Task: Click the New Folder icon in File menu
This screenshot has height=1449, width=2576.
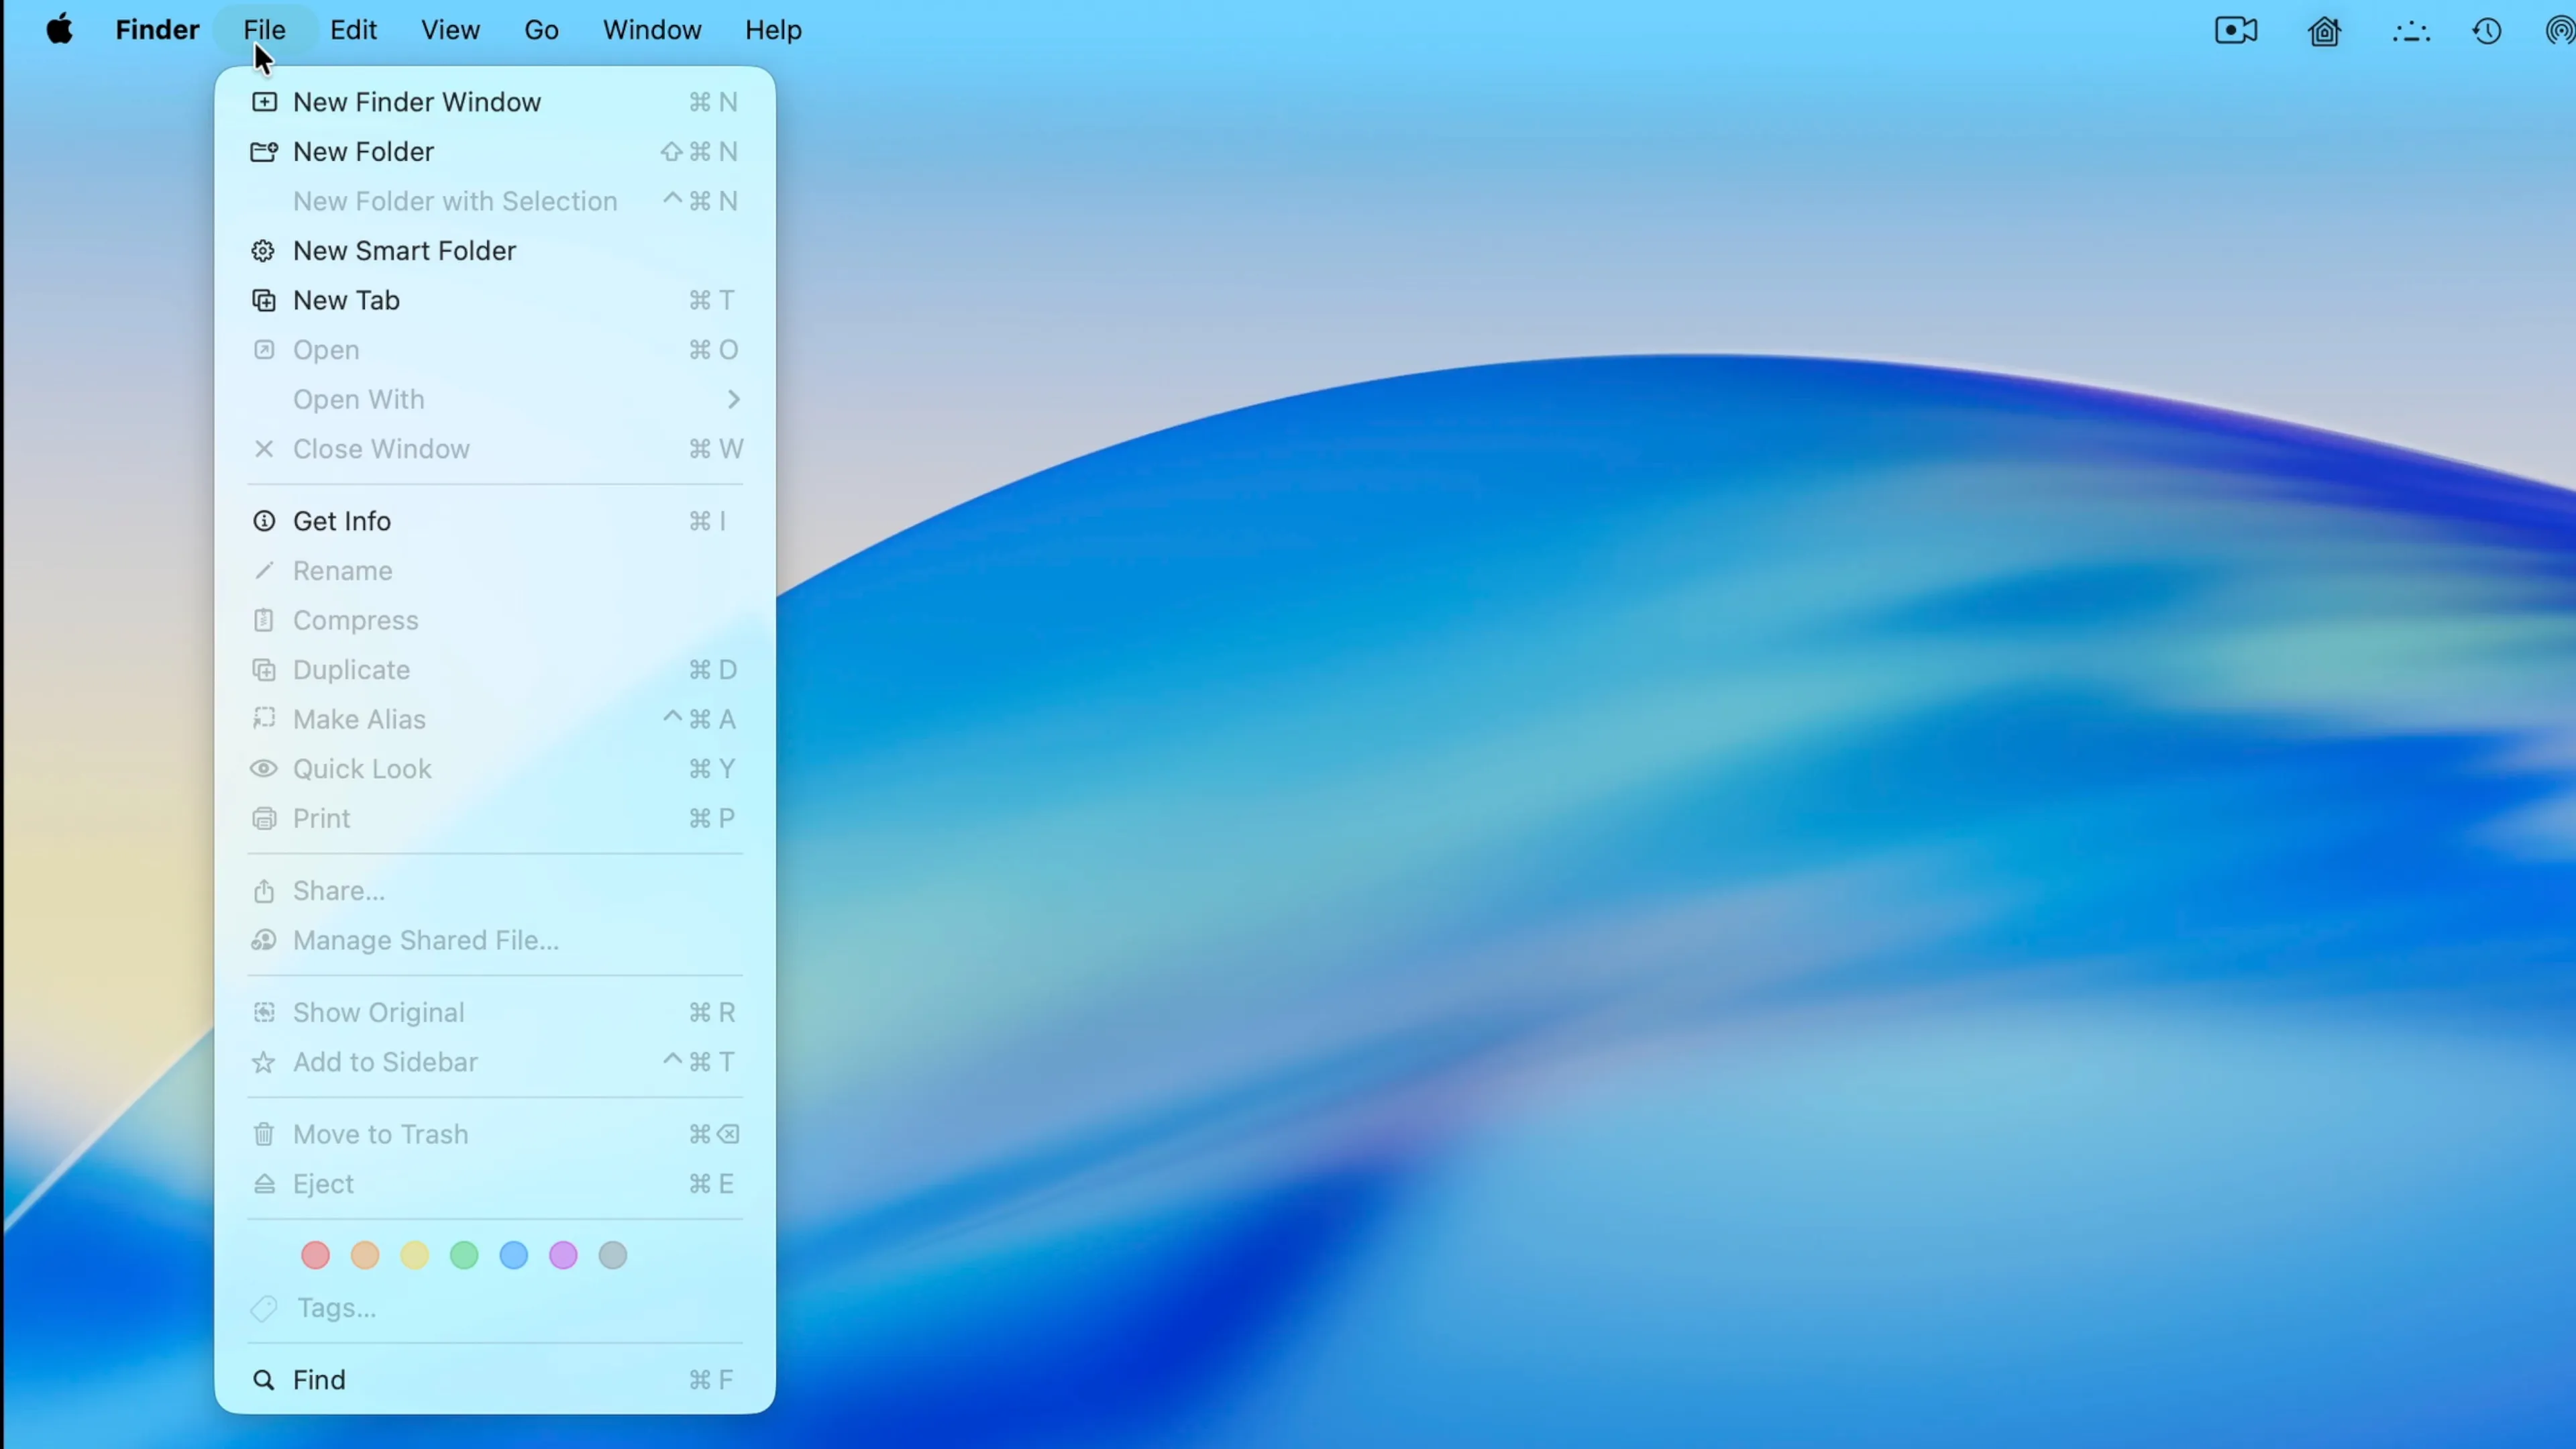Action: [x=264, y=151]
